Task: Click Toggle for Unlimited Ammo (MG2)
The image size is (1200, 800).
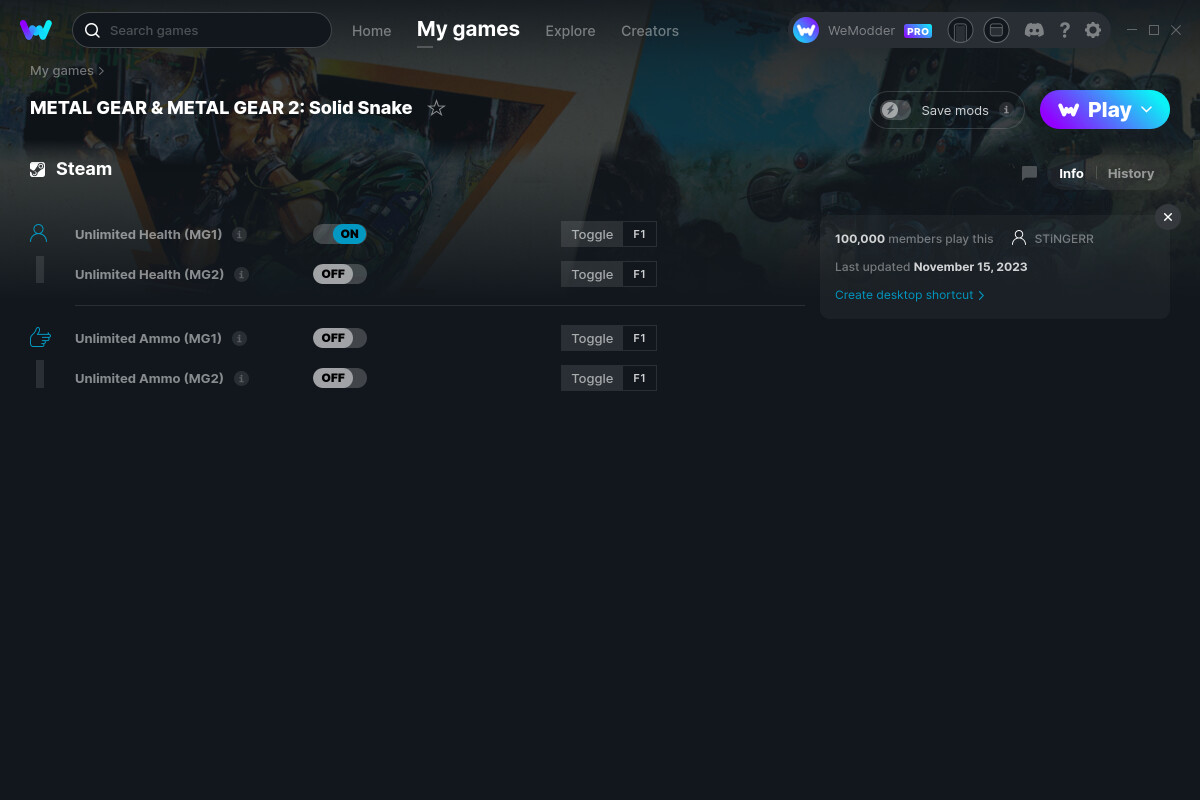Action: coord(592,378)
